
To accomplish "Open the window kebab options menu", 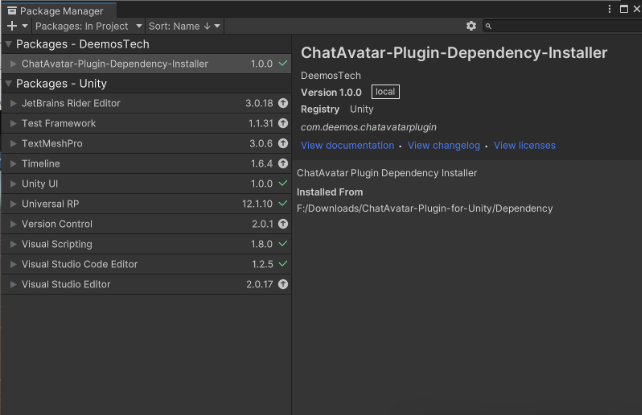I will [610, 9].
